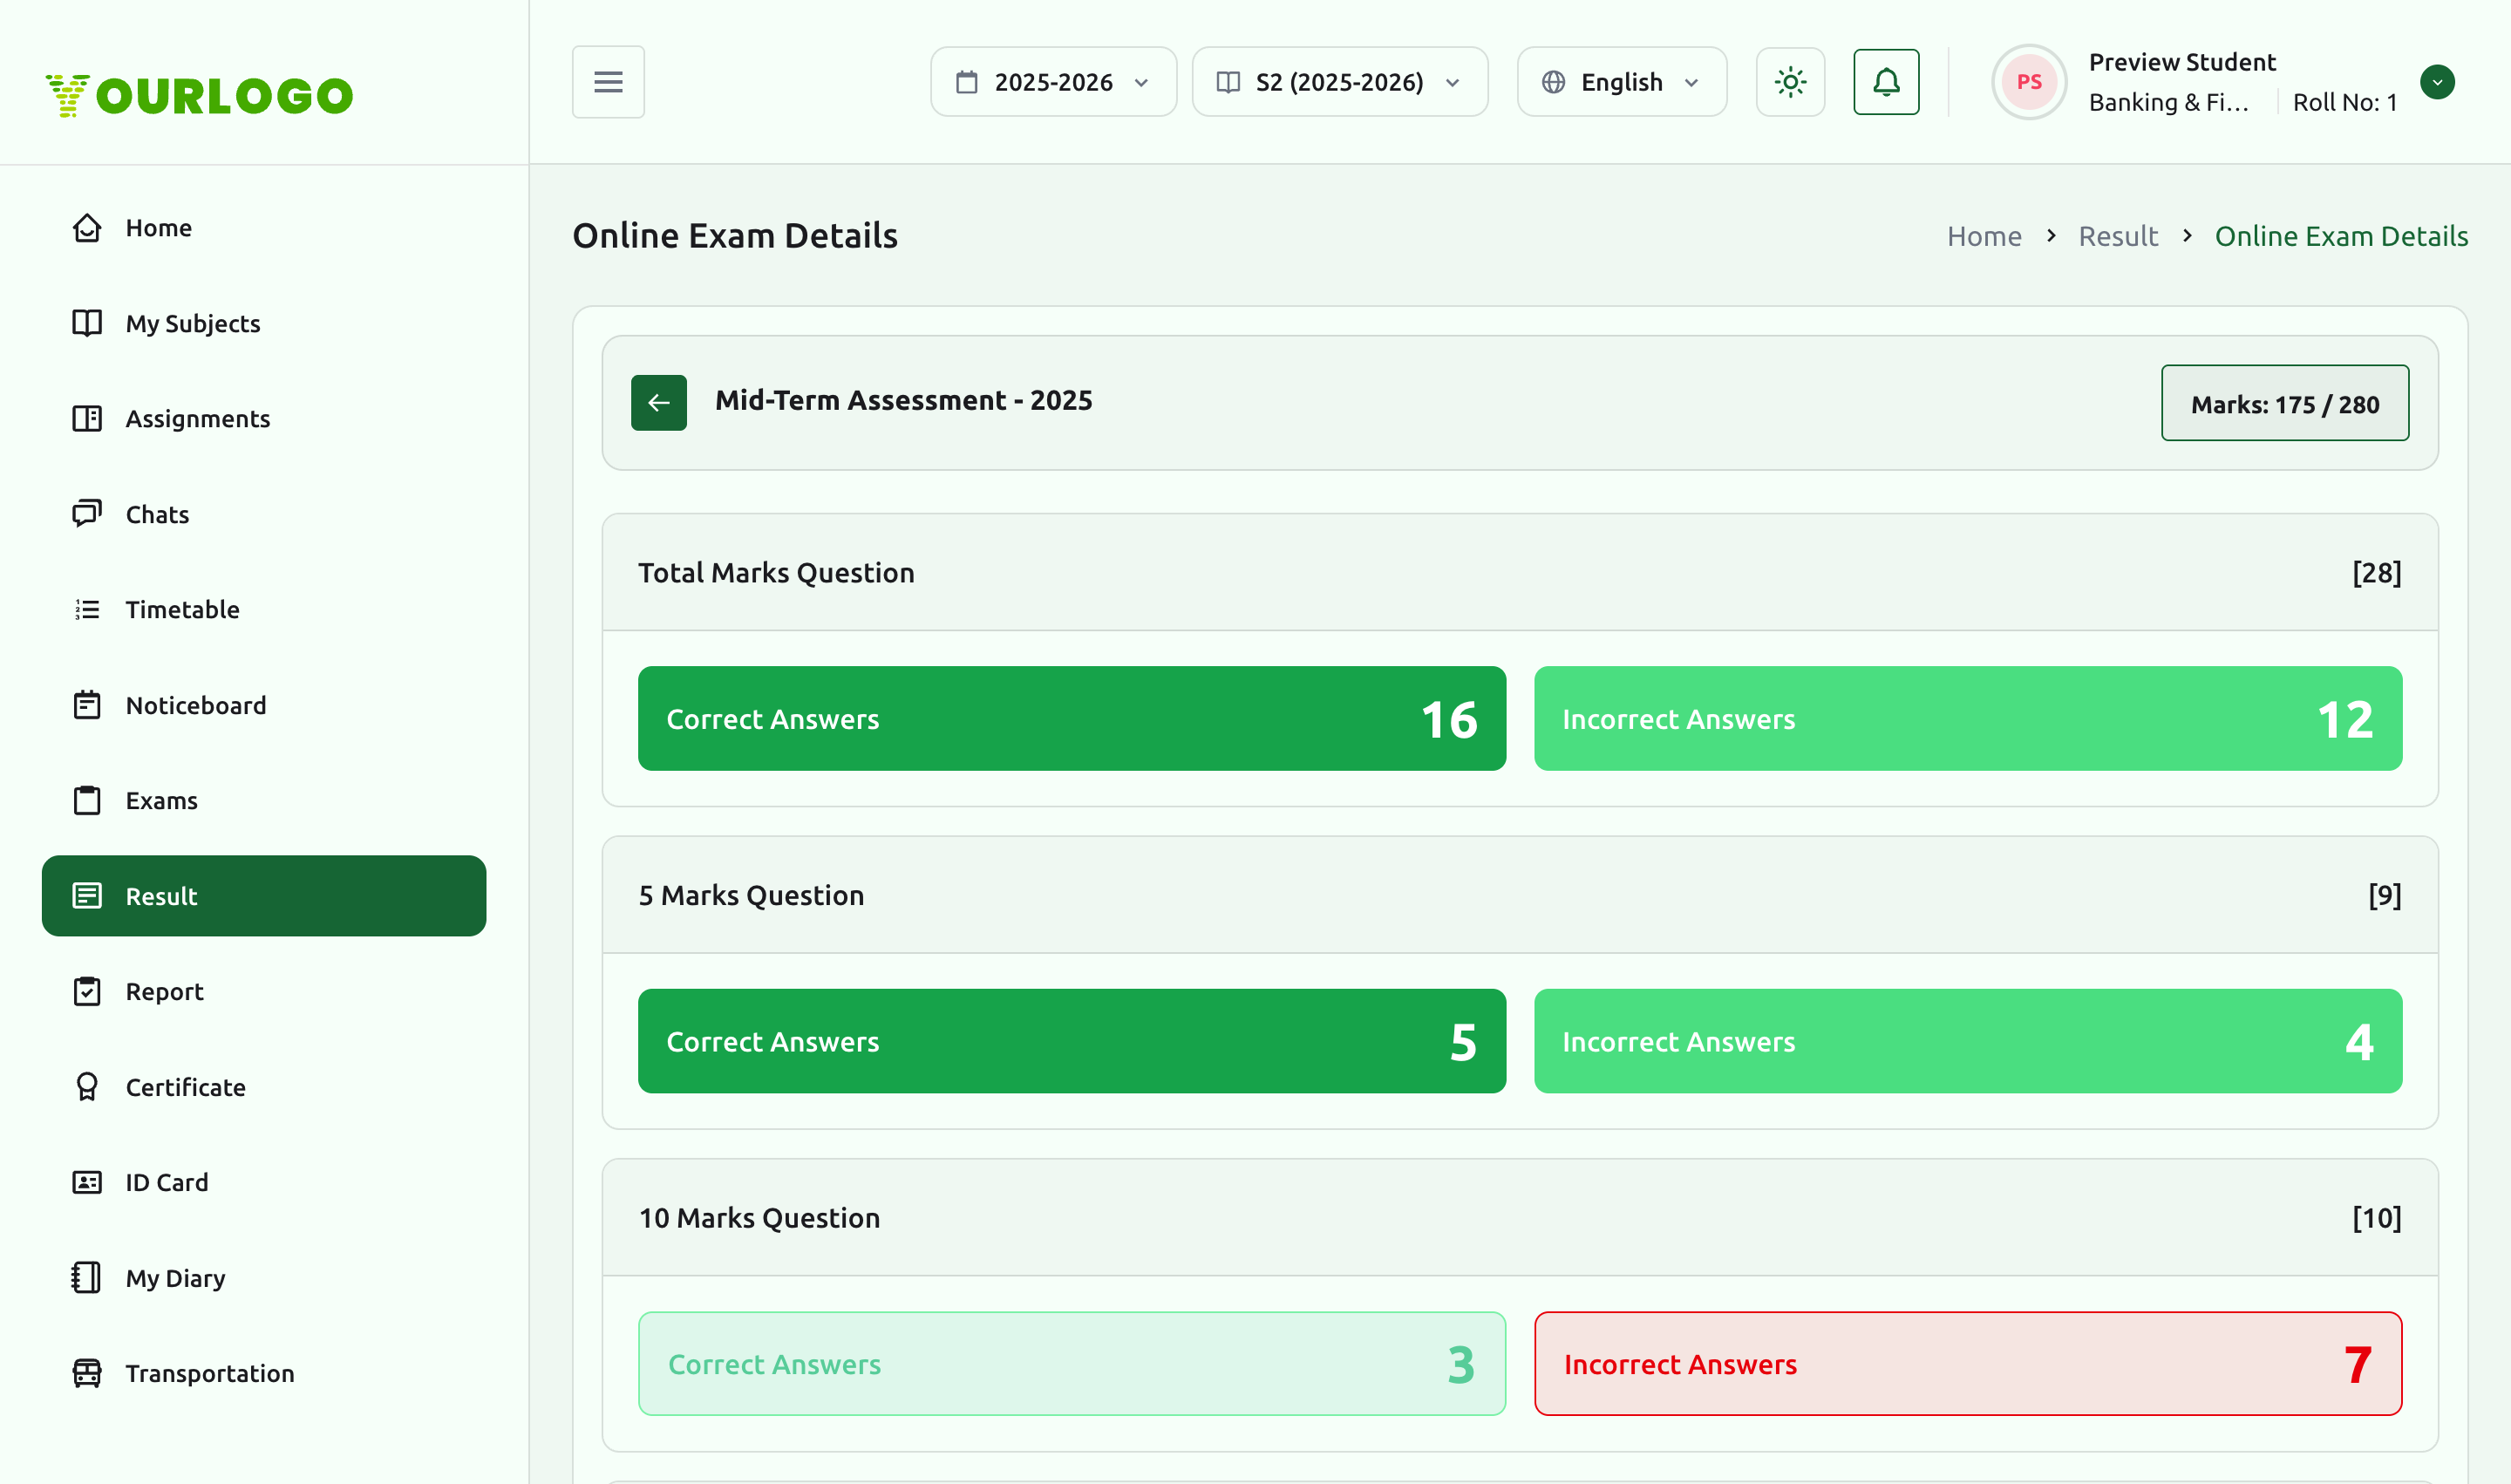
Task: Open My Diary menu item
Action: tap(264, 1278)
